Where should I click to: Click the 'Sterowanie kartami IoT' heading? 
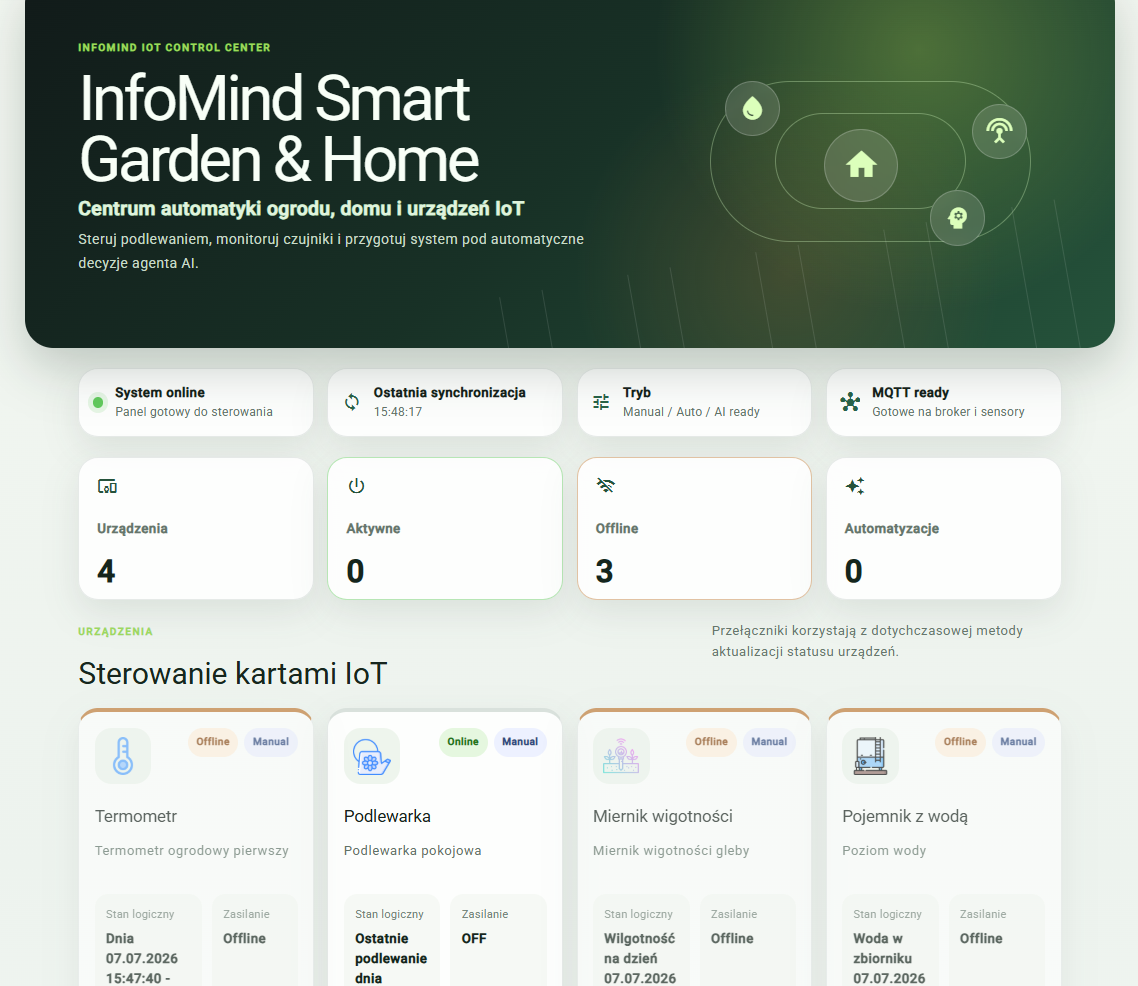pyautogui.click(x=232, y=673)
